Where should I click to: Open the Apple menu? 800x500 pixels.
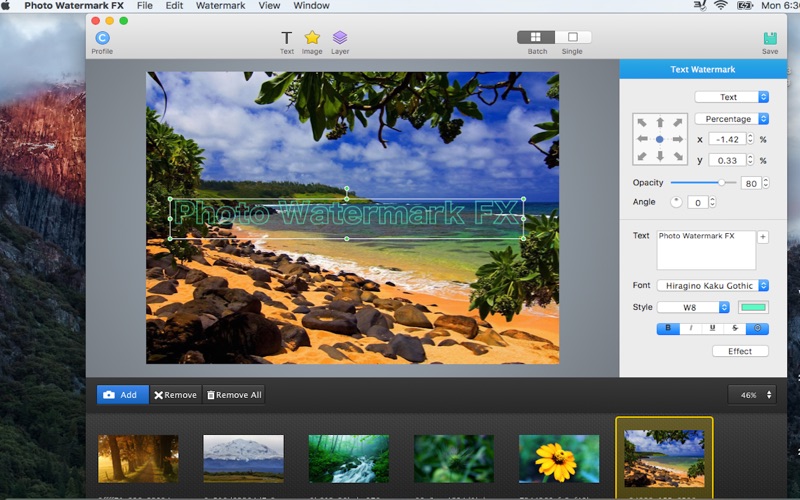[6, 6]
